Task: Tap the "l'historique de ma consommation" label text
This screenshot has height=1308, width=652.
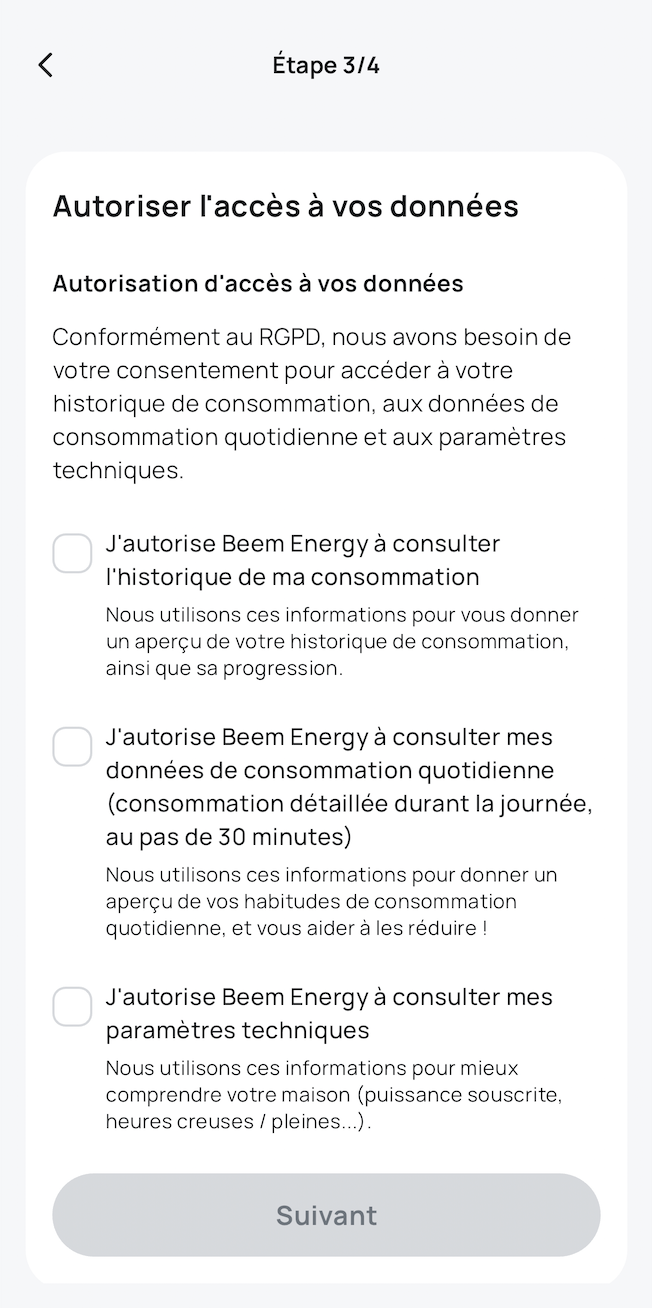Action: coord(292,577)
